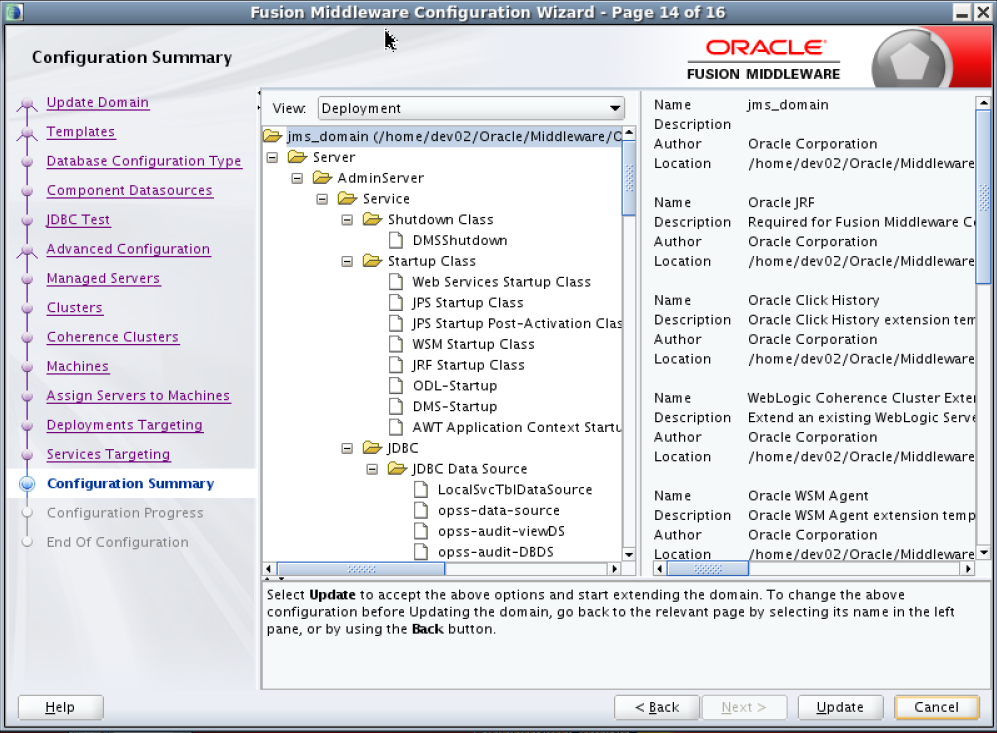Click the Help button
The width and height of the screenshot is (997, 733).
coord(60,707)
